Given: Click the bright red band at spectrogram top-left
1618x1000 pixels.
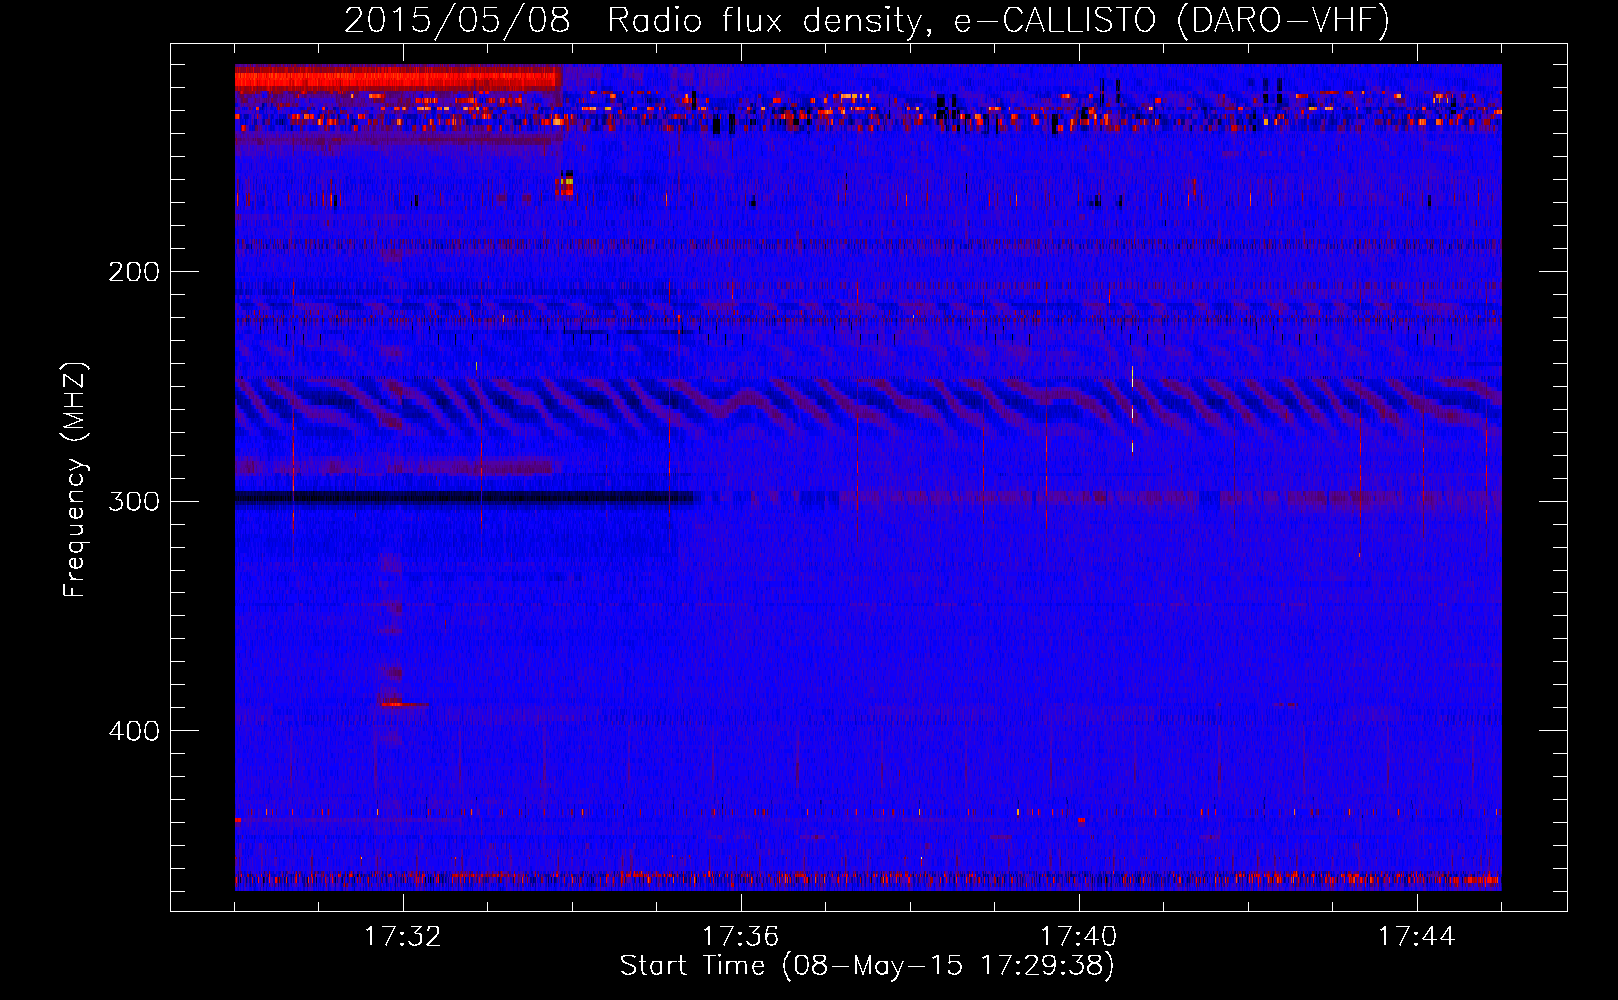Looking at the screenshot, I should coord(398,79).
